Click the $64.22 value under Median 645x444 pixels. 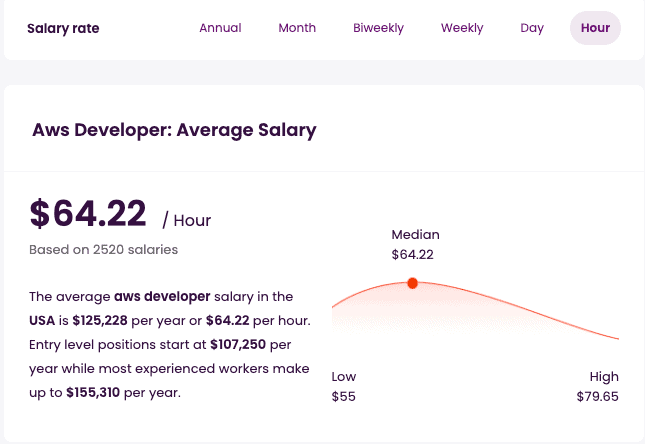[412, 255]
